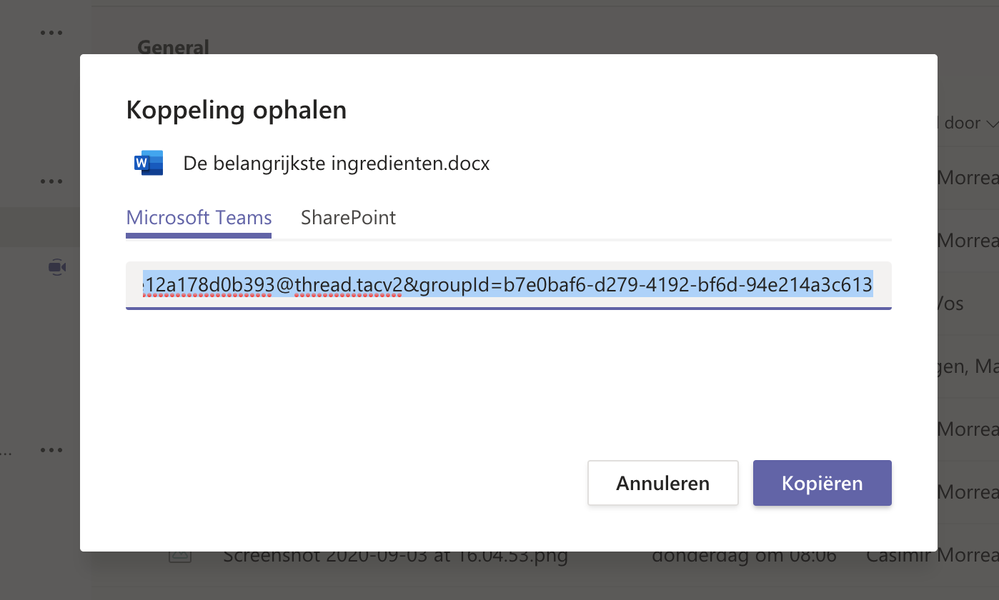Switch to the Microsoft Teams tab
Screen dimensions: 999x600
coord(198,218)
